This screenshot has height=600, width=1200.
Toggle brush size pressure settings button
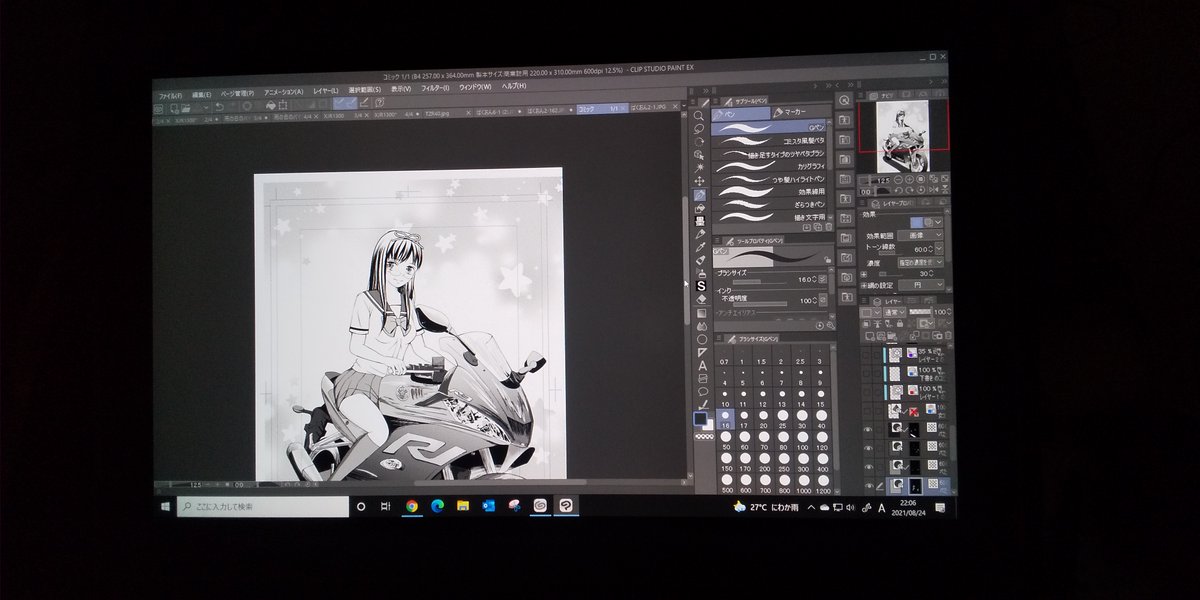click(x=822, y=279)
